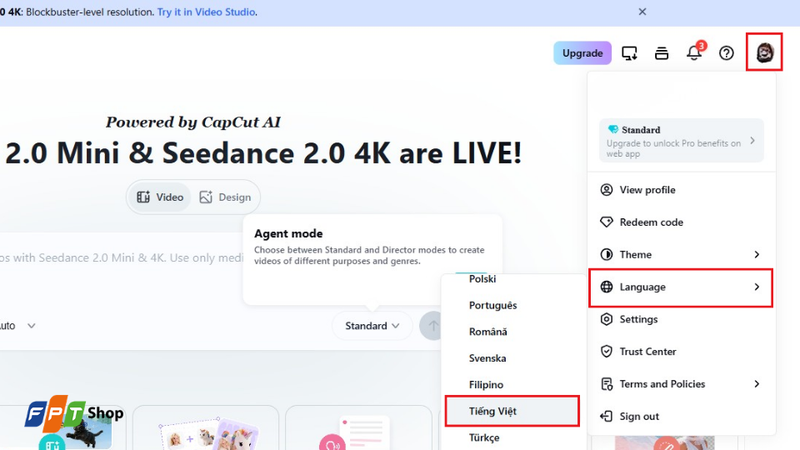This screenshot has width=800, height=450.
Task: Open the Auto dropdown chevron
Action: pyautogui.click(x=31, y=326)
